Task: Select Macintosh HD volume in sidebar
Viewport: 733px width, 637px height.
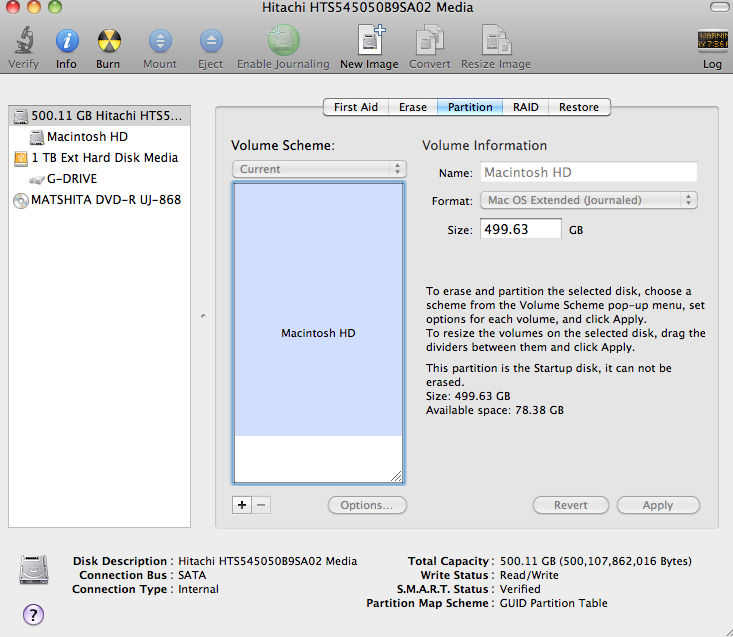Action: click(99, 136)
